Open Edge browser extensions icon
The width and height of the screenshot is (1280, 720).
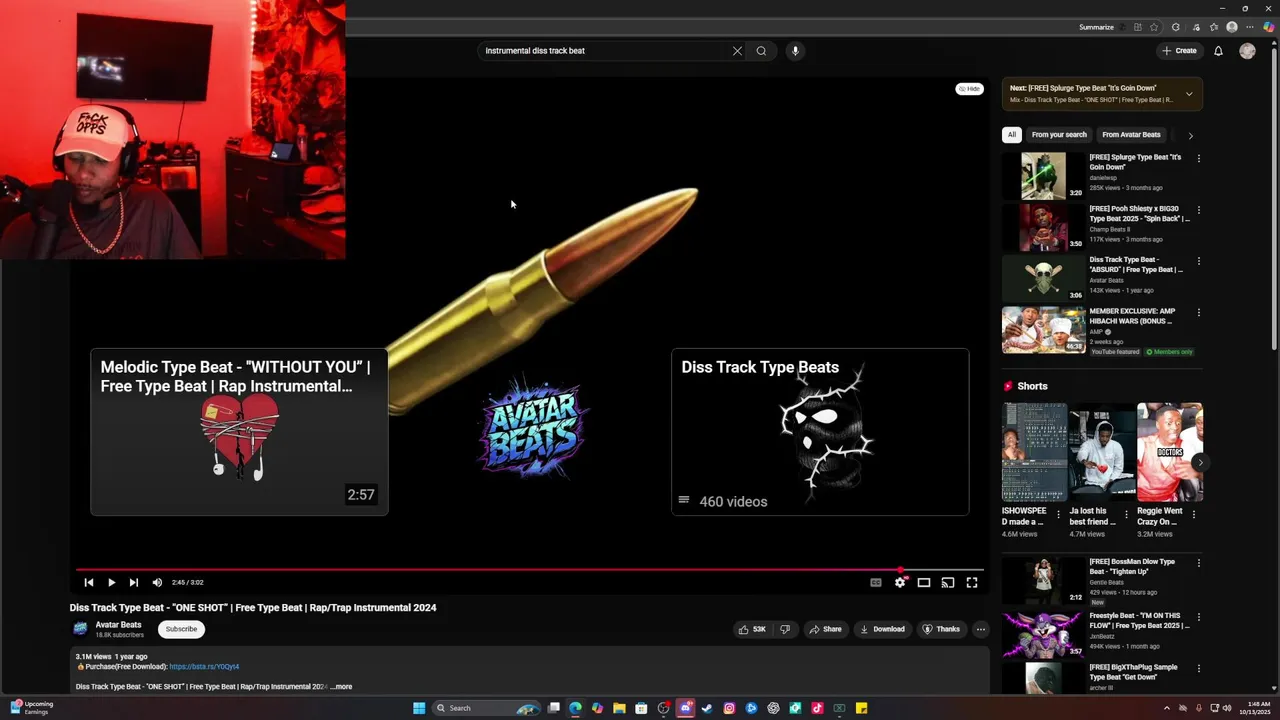1176,27
